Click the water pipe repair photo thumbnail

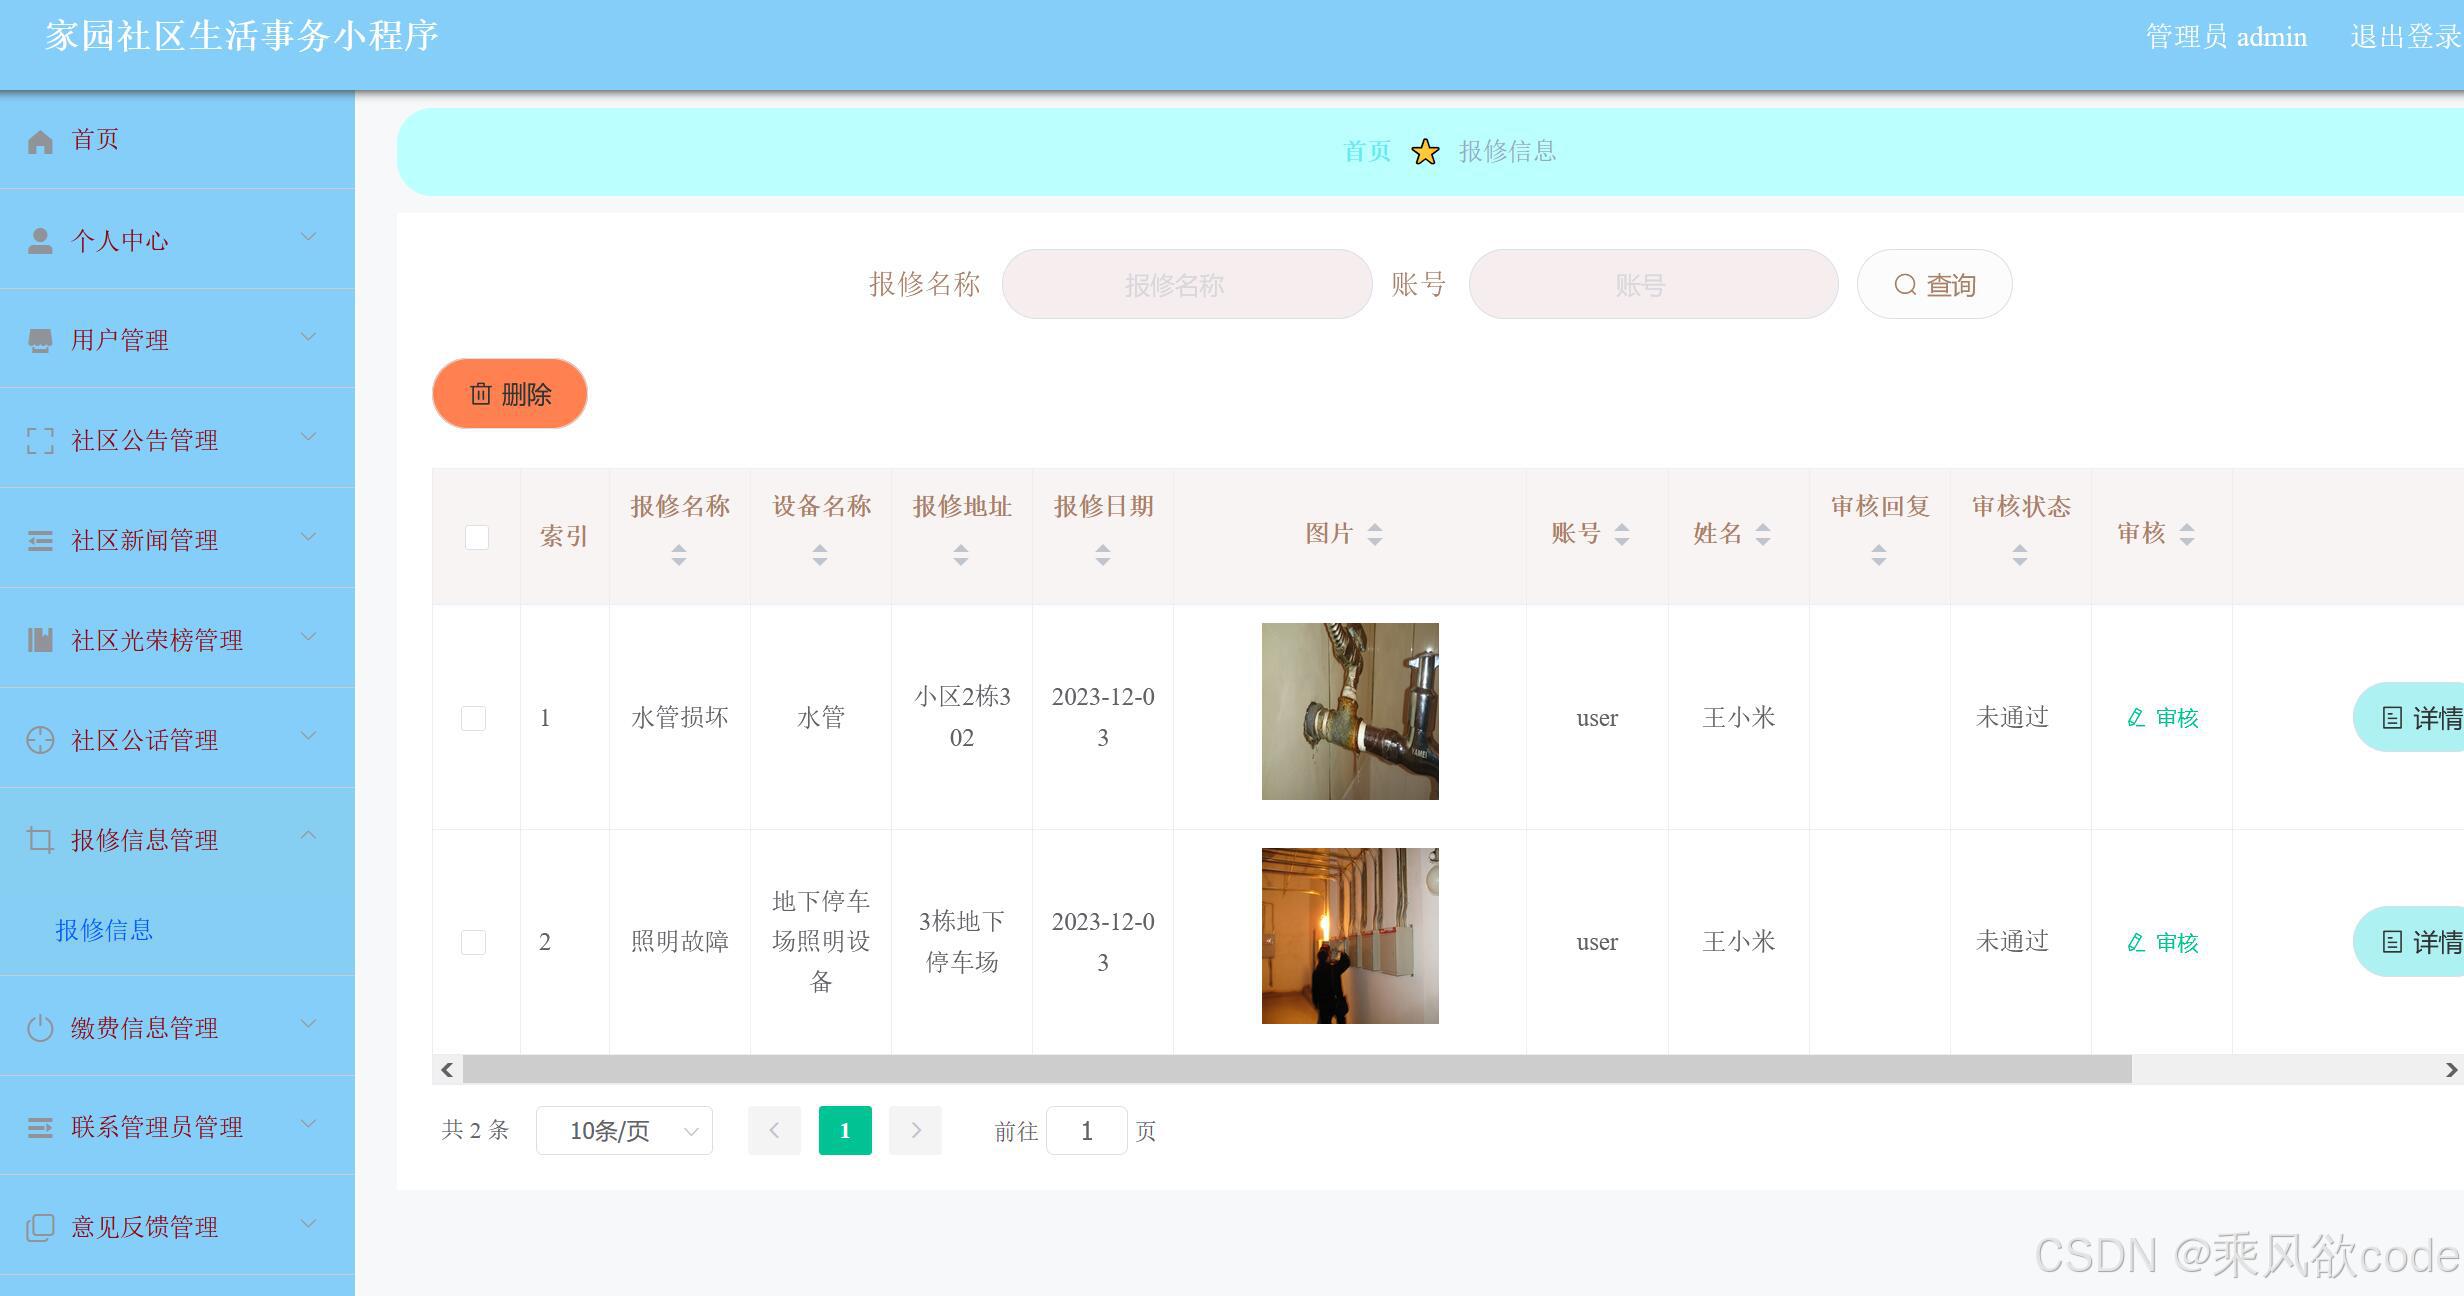coord(1349,711)
